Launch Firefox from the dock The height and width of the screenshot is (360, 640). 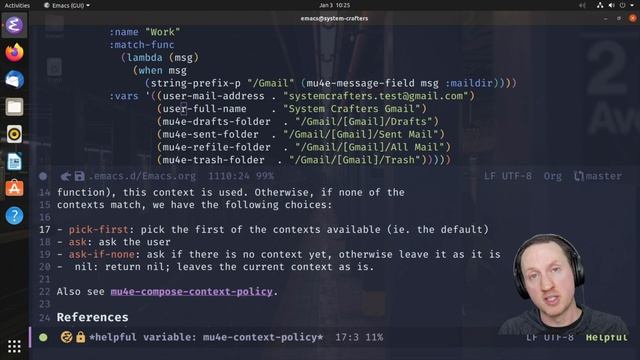tap(14, 53)
